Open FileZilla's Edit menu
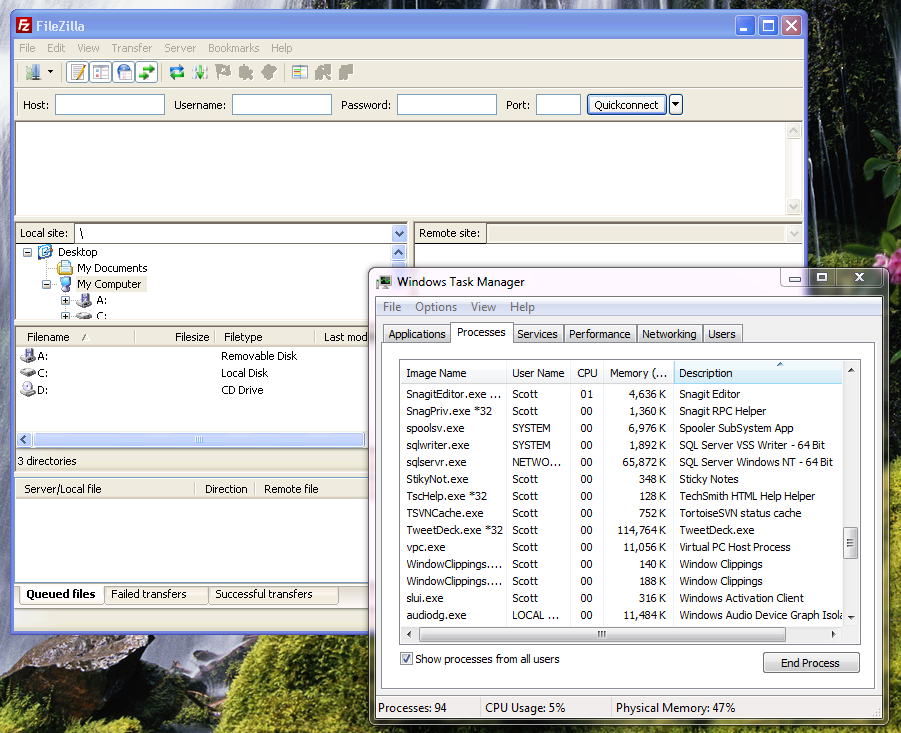The width and height of the screenshot is (901, 733). click(56, 48)
